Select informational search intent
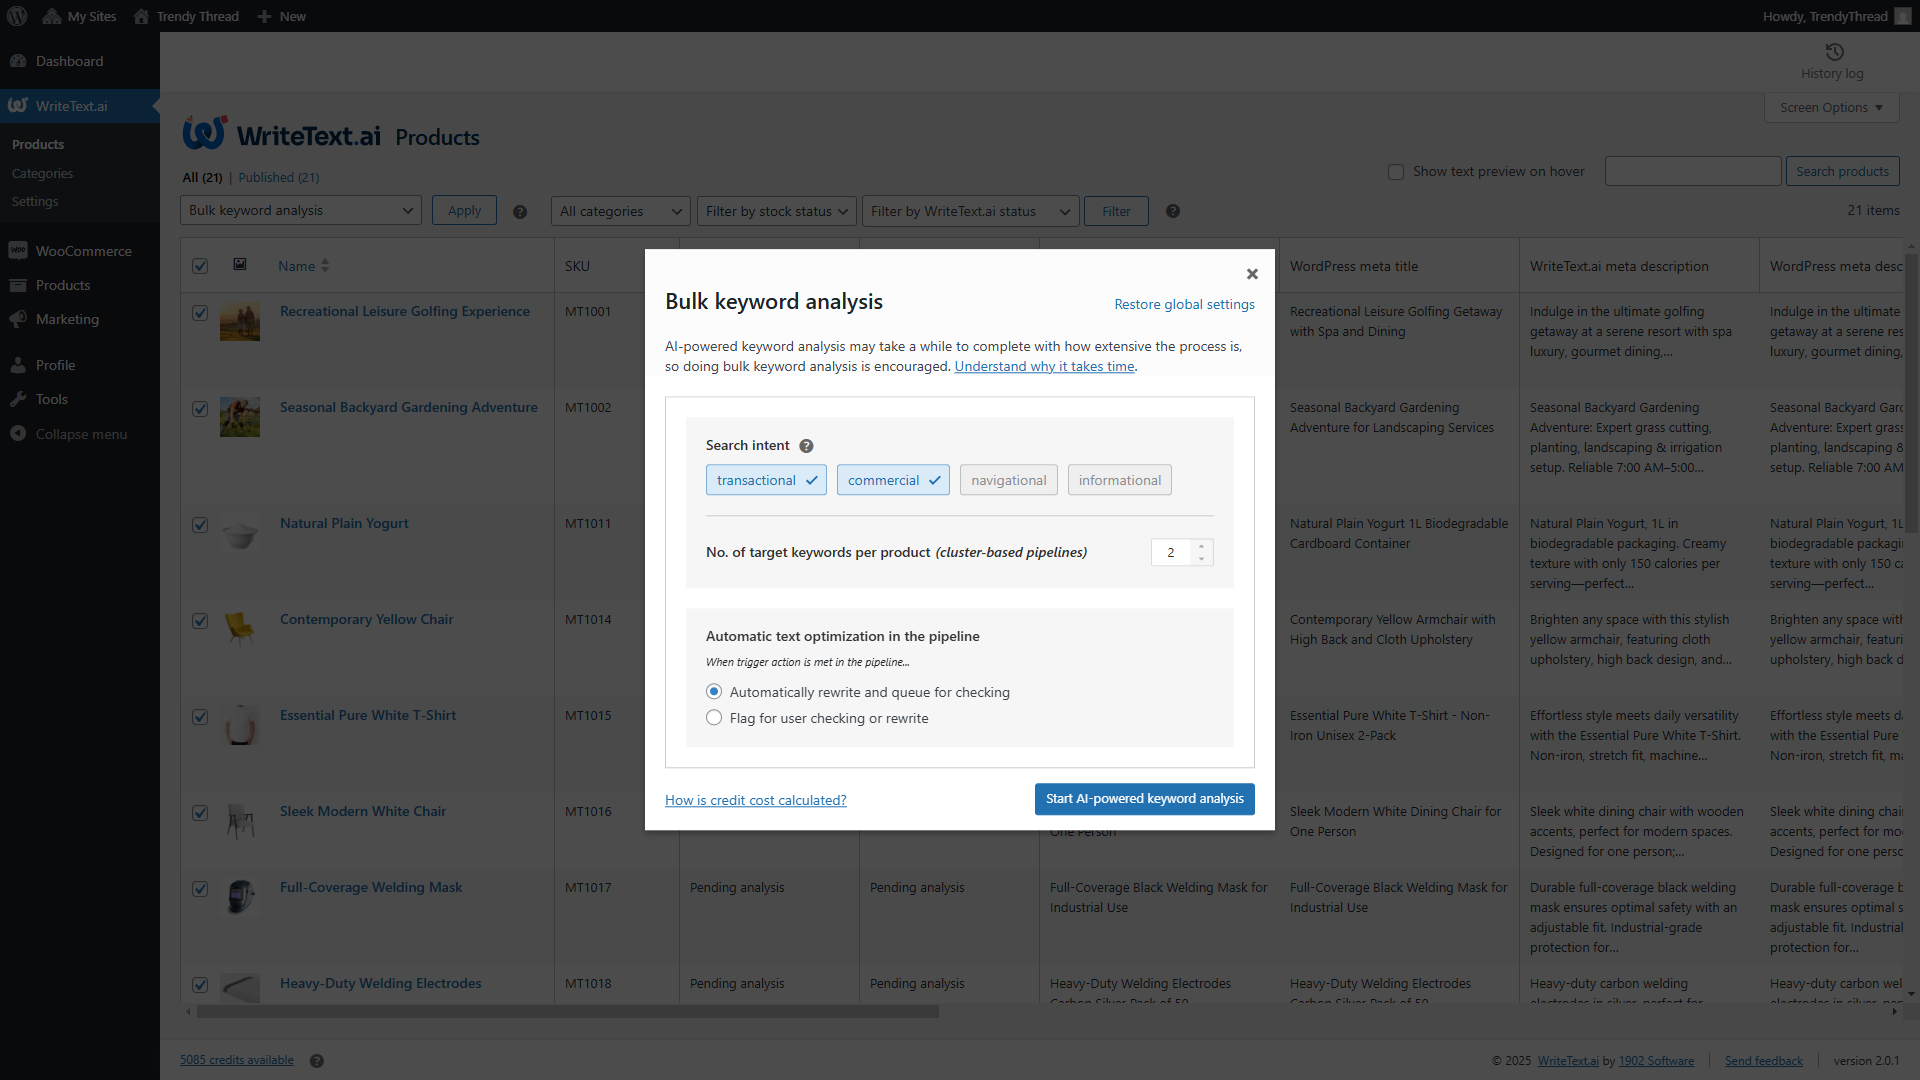 (1119, 480)
